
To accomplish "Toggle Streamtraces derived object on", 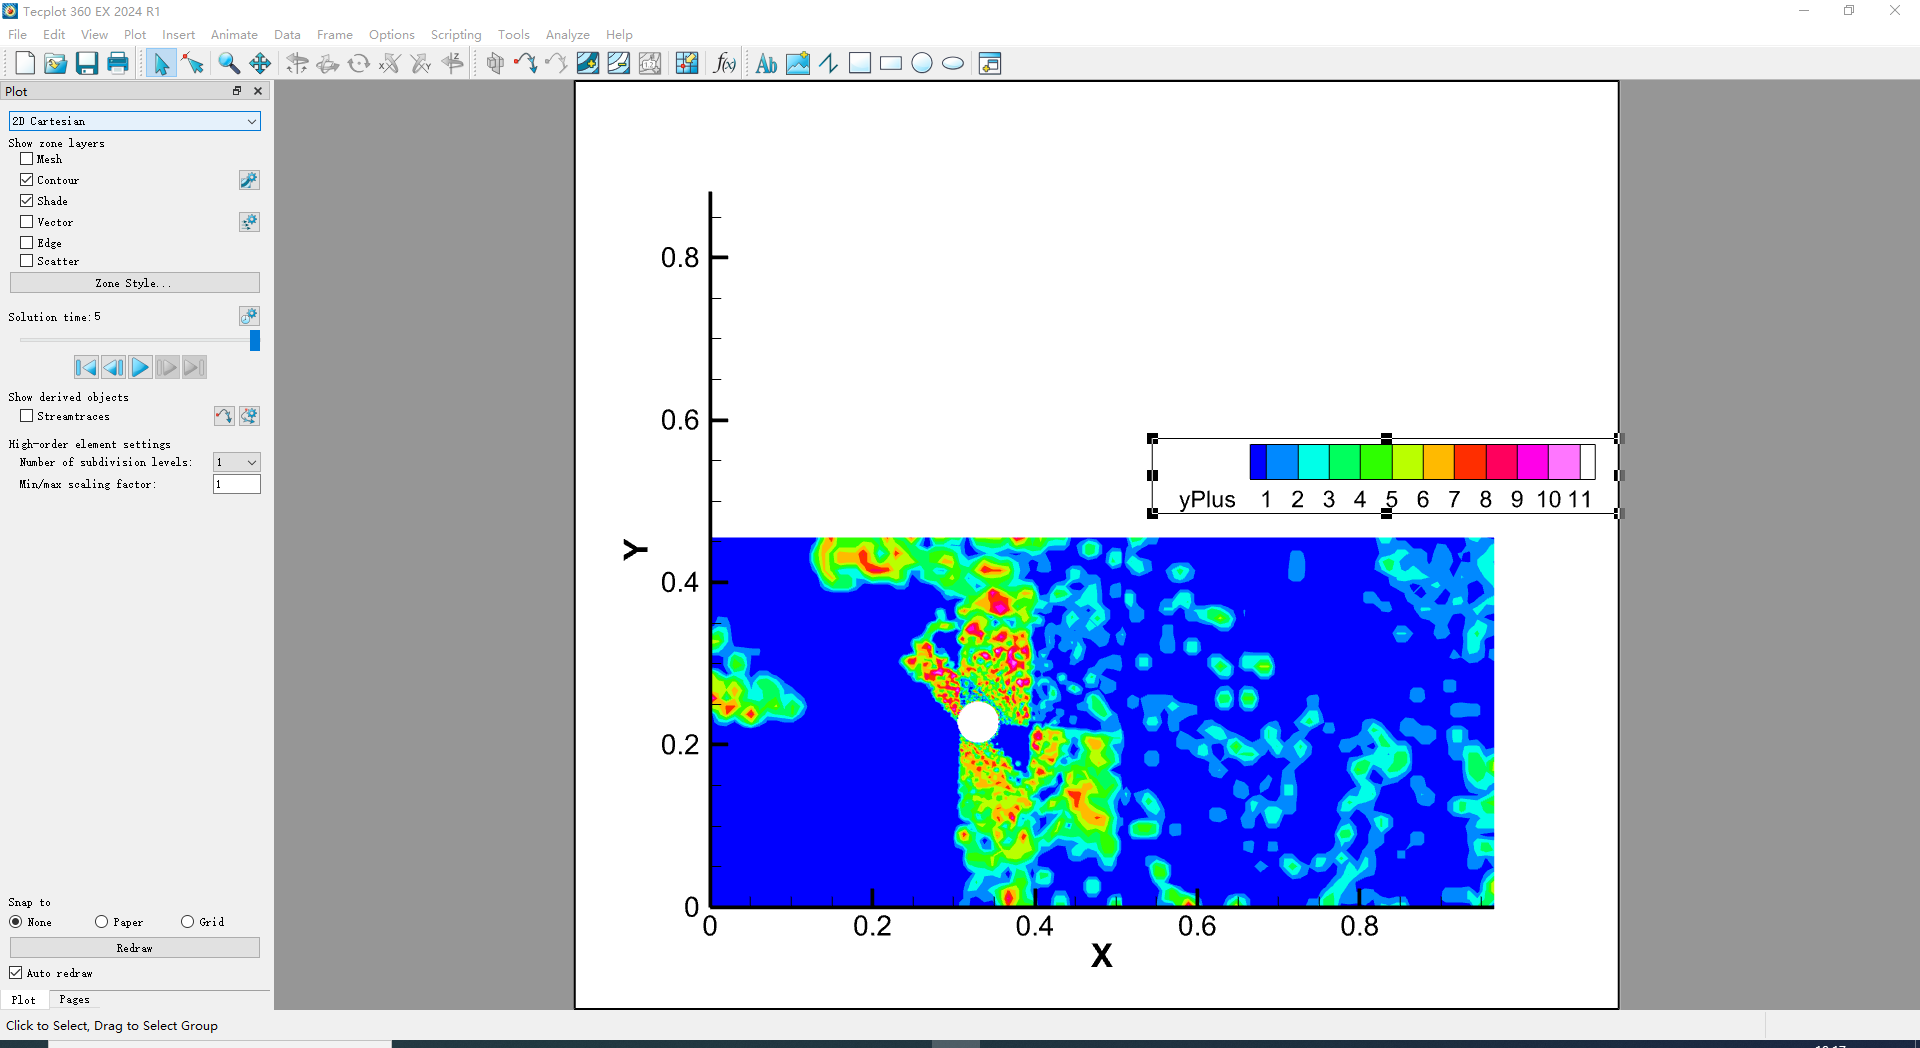I will click(27, 416).
